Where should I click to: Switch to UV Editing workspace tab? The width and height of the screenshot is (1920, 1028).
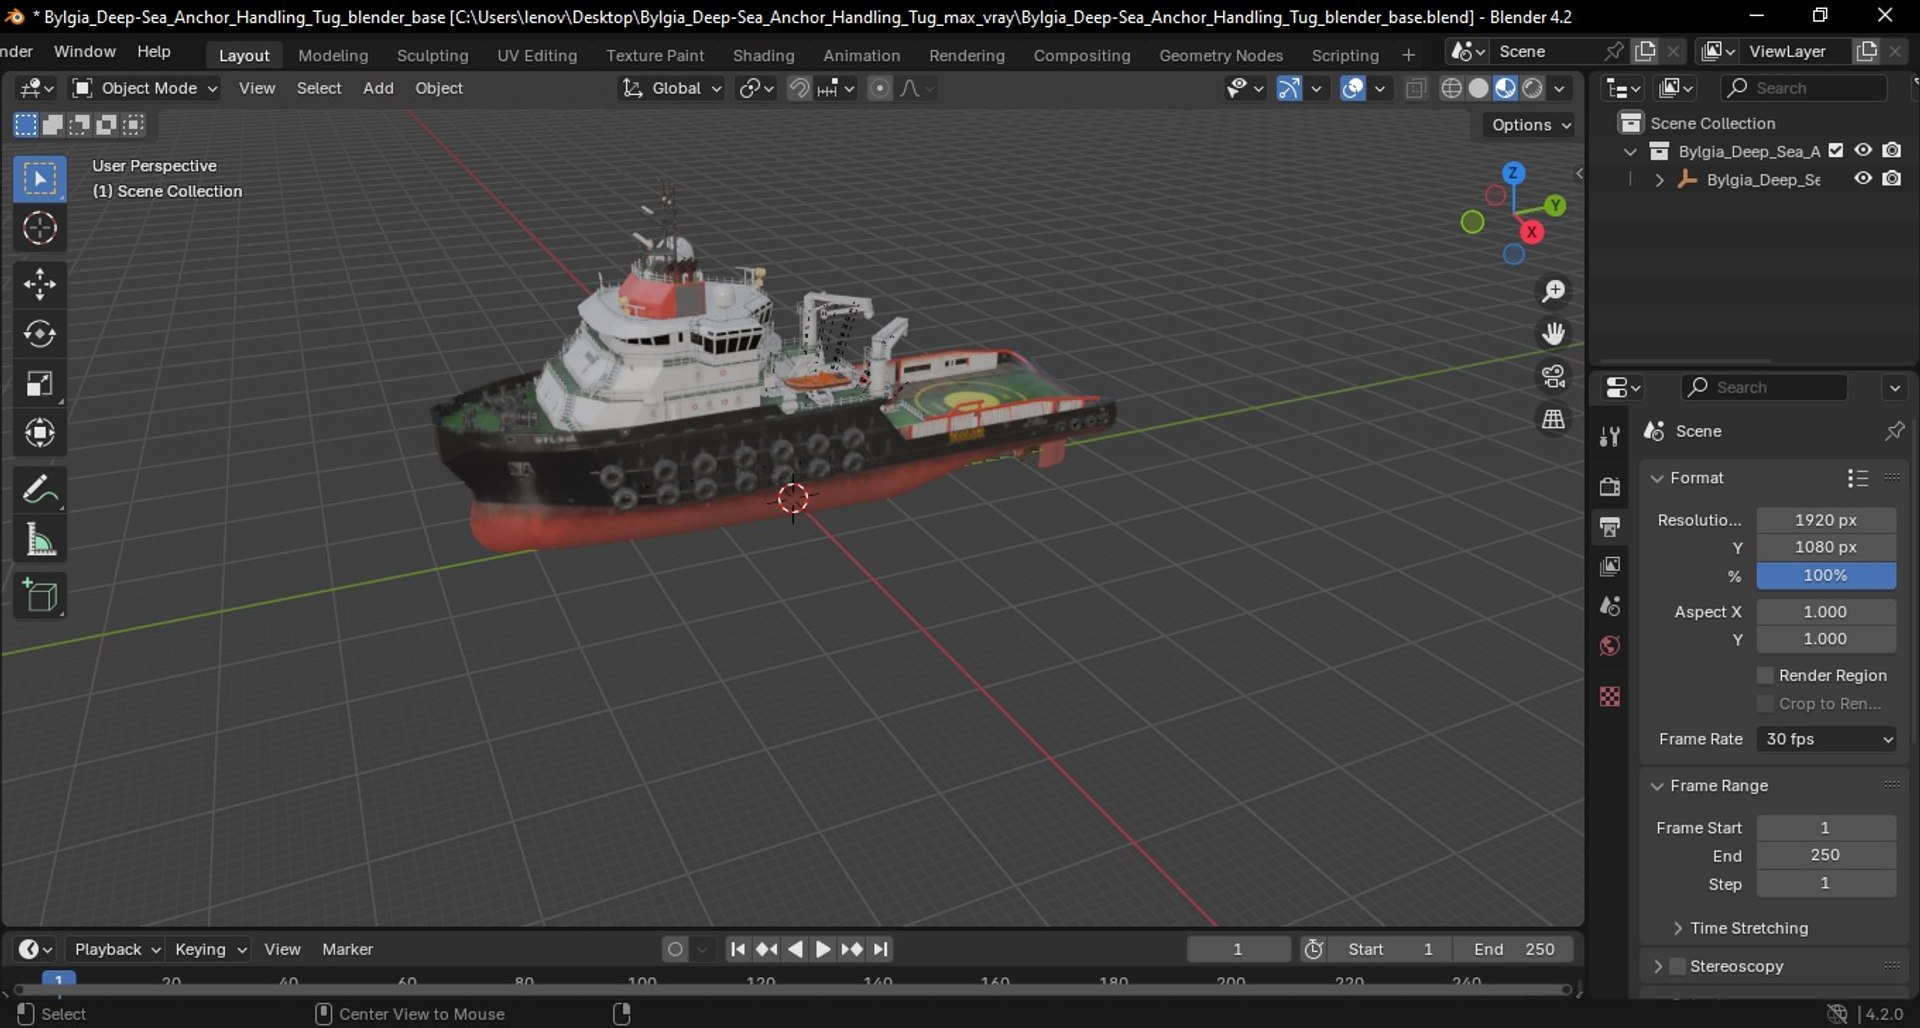[x=537, y=55]
